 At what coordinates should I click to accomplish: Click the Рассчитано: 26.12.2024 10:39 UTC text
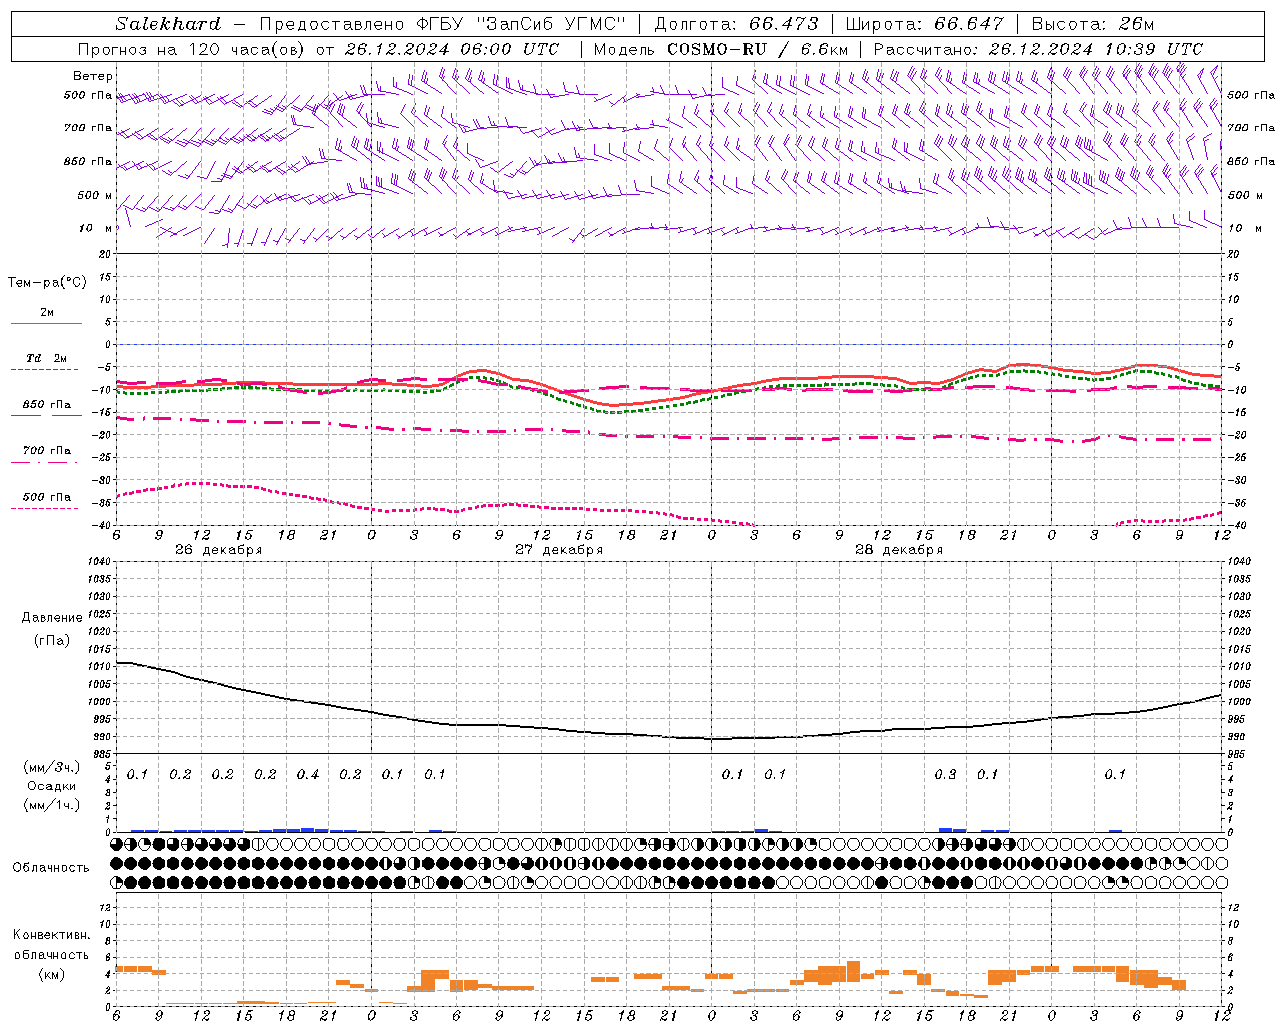(x=1038, y=49)
